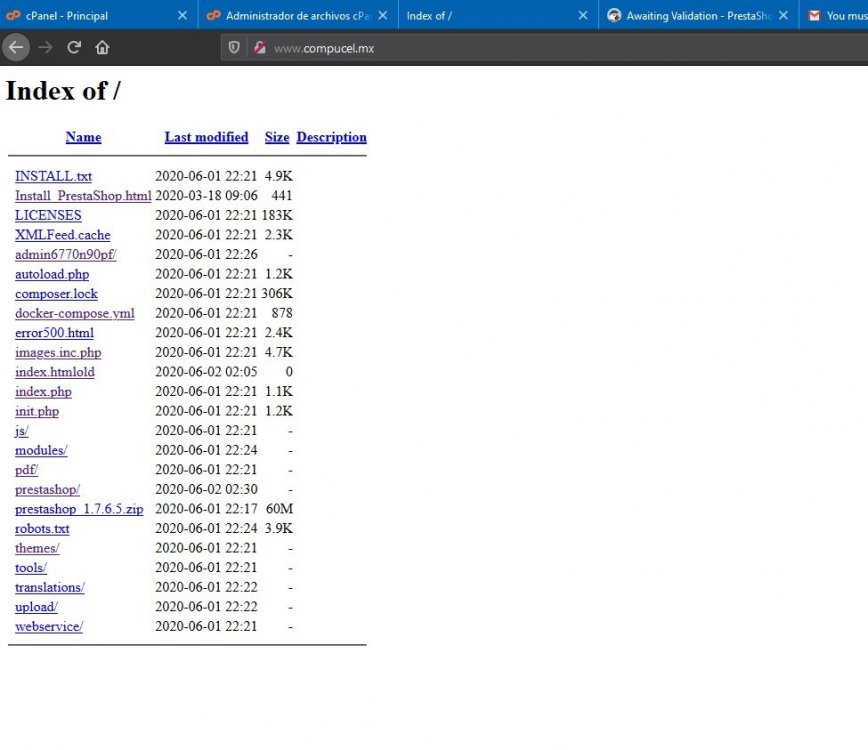Viewport: 868px width, 750px height.
Task: Click the 306K size of composer.lock
Action: coord(277,293)
